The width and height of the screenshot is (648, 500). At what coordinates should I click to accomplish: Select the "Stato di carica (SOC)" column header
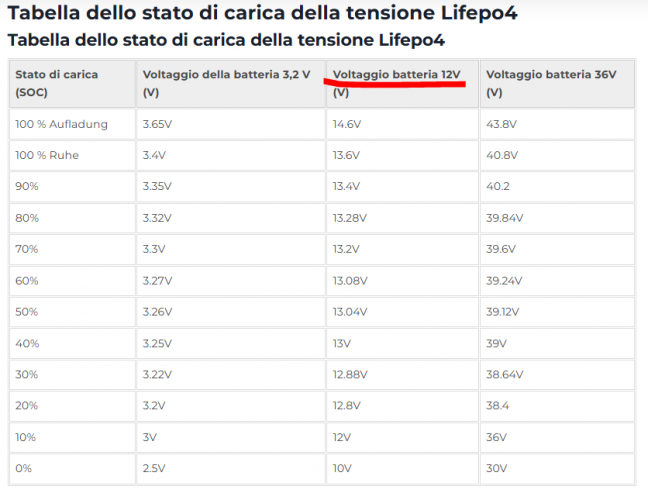coord(54,83)
